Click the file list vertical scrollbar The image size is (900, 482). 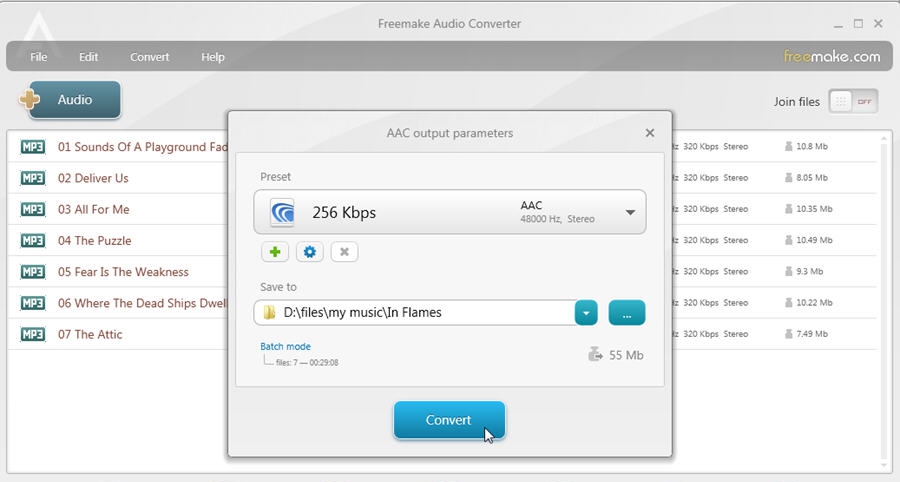[886, 302]
